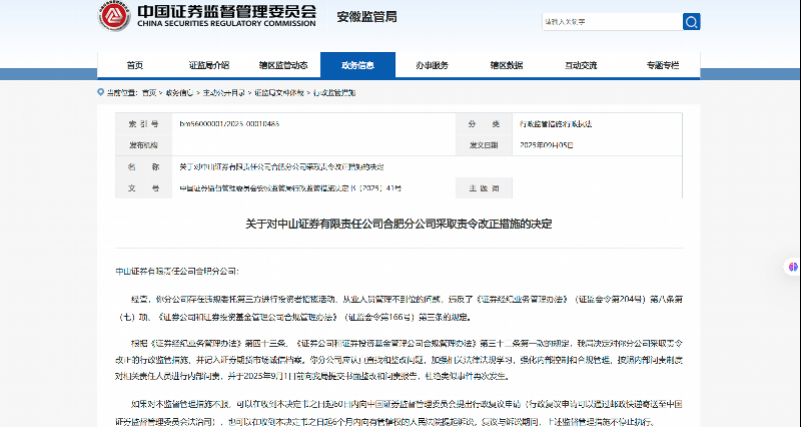This screenshot has width=801, height=427.
Task: Open the 辖区数据 navigation tab
Action: (x=506, y=65)
